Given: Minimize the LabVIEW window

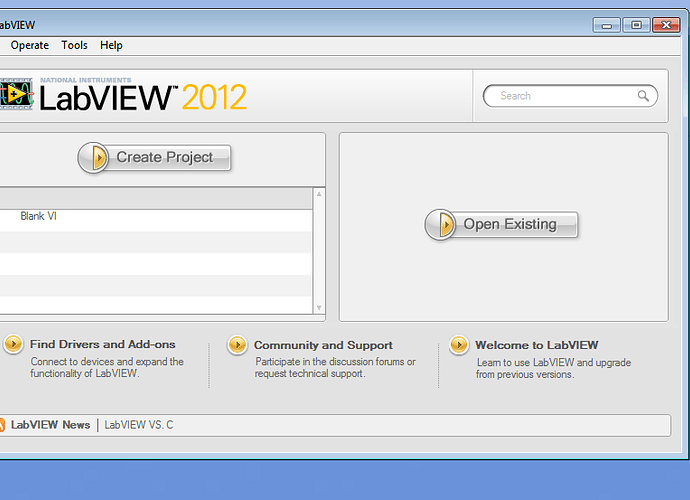Looking at the screenshot, I should pyautogui.click(x=606, y=25).
